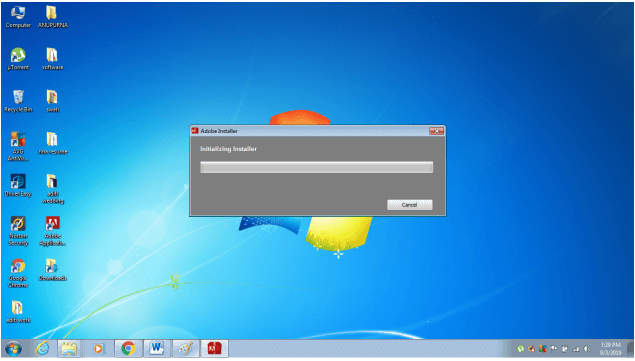Screen dimensions: 635x361
Task: Select the vina resume folder
Action: tap(53, 143)
